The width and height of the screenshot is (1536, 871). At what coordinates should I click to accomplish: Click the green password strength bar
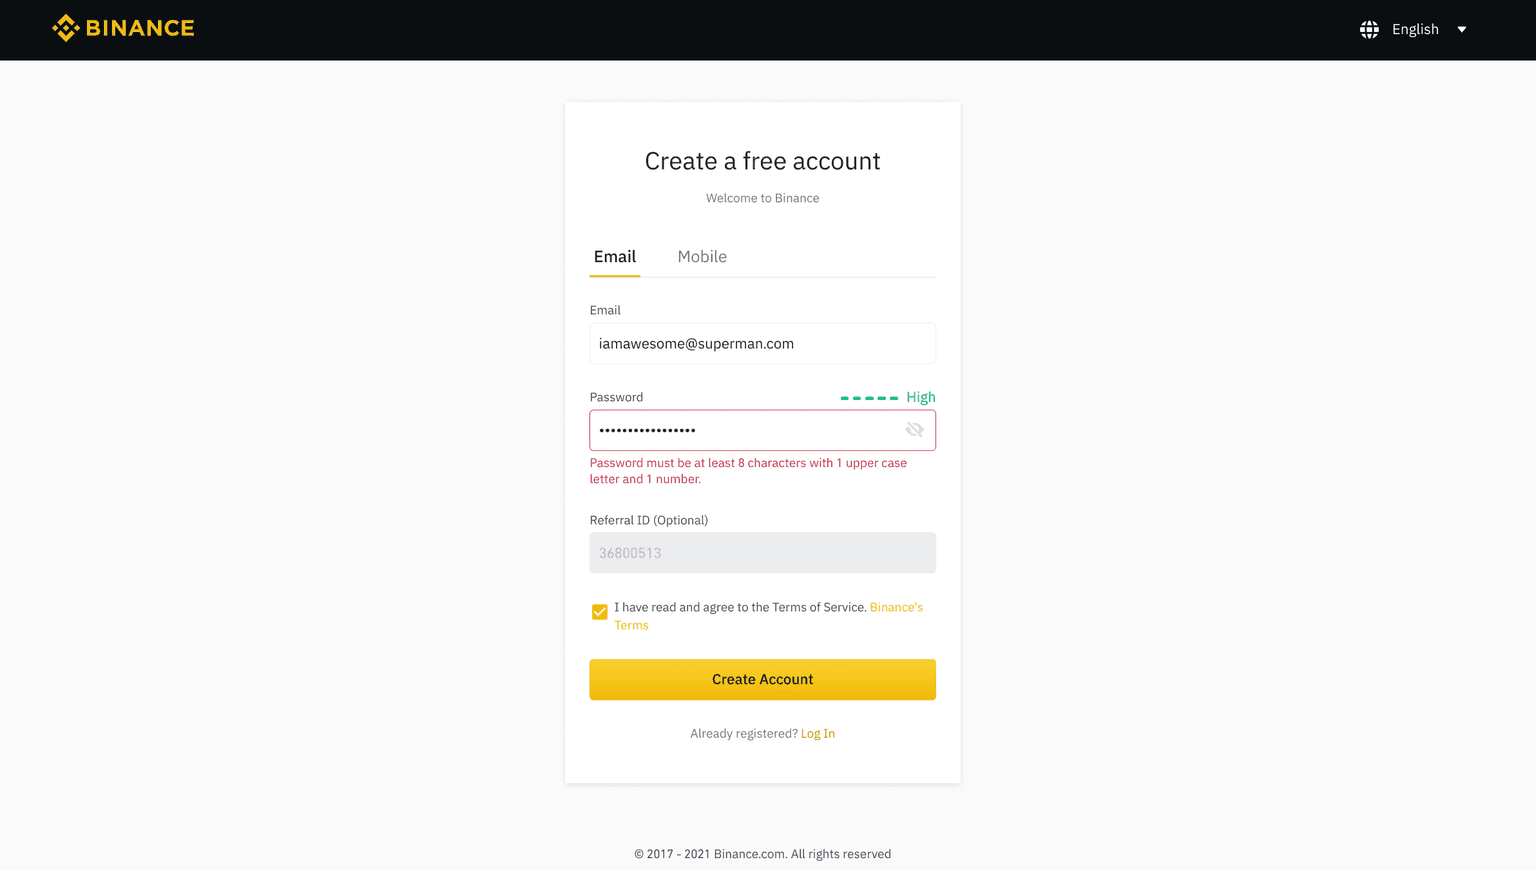[x=869, y=398]
